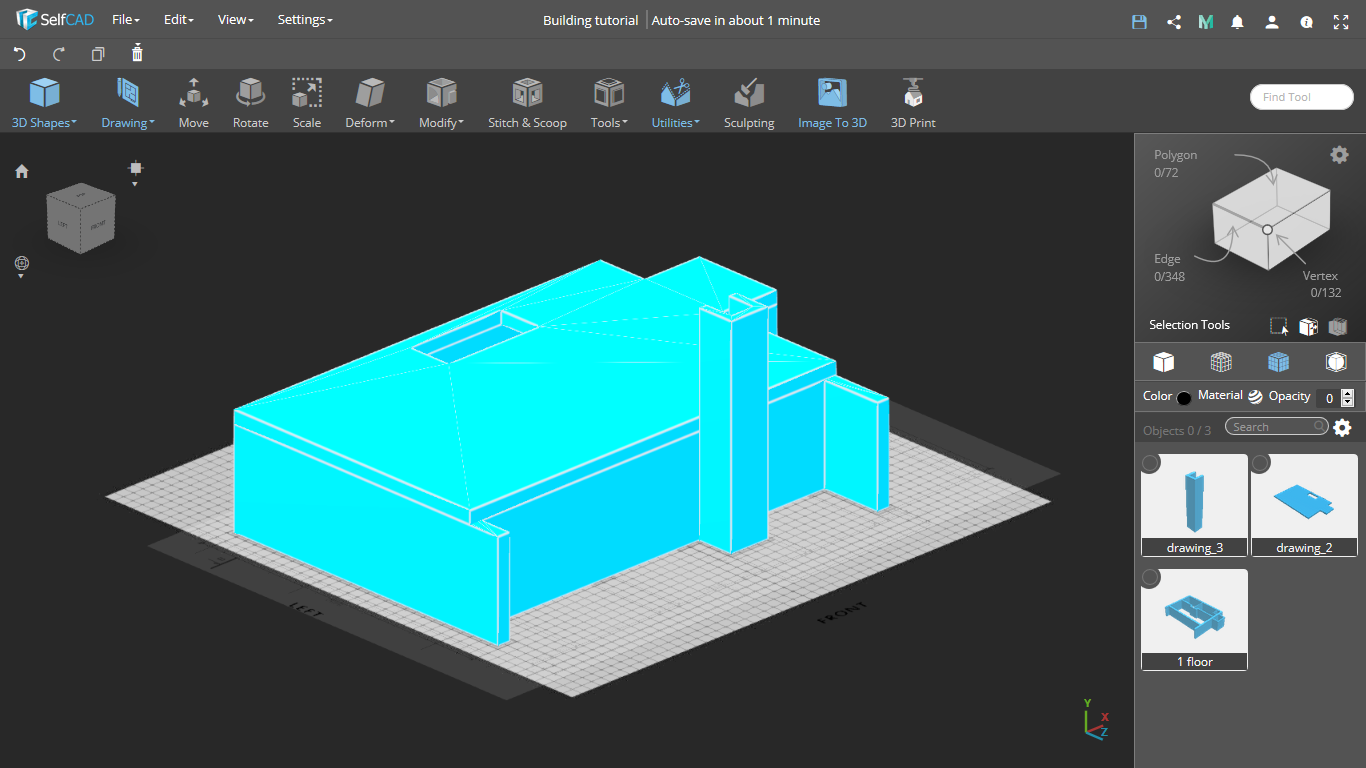Open the Deform dropdown
The width and height of the screenshot is (1366, 768).
point(370,104)
